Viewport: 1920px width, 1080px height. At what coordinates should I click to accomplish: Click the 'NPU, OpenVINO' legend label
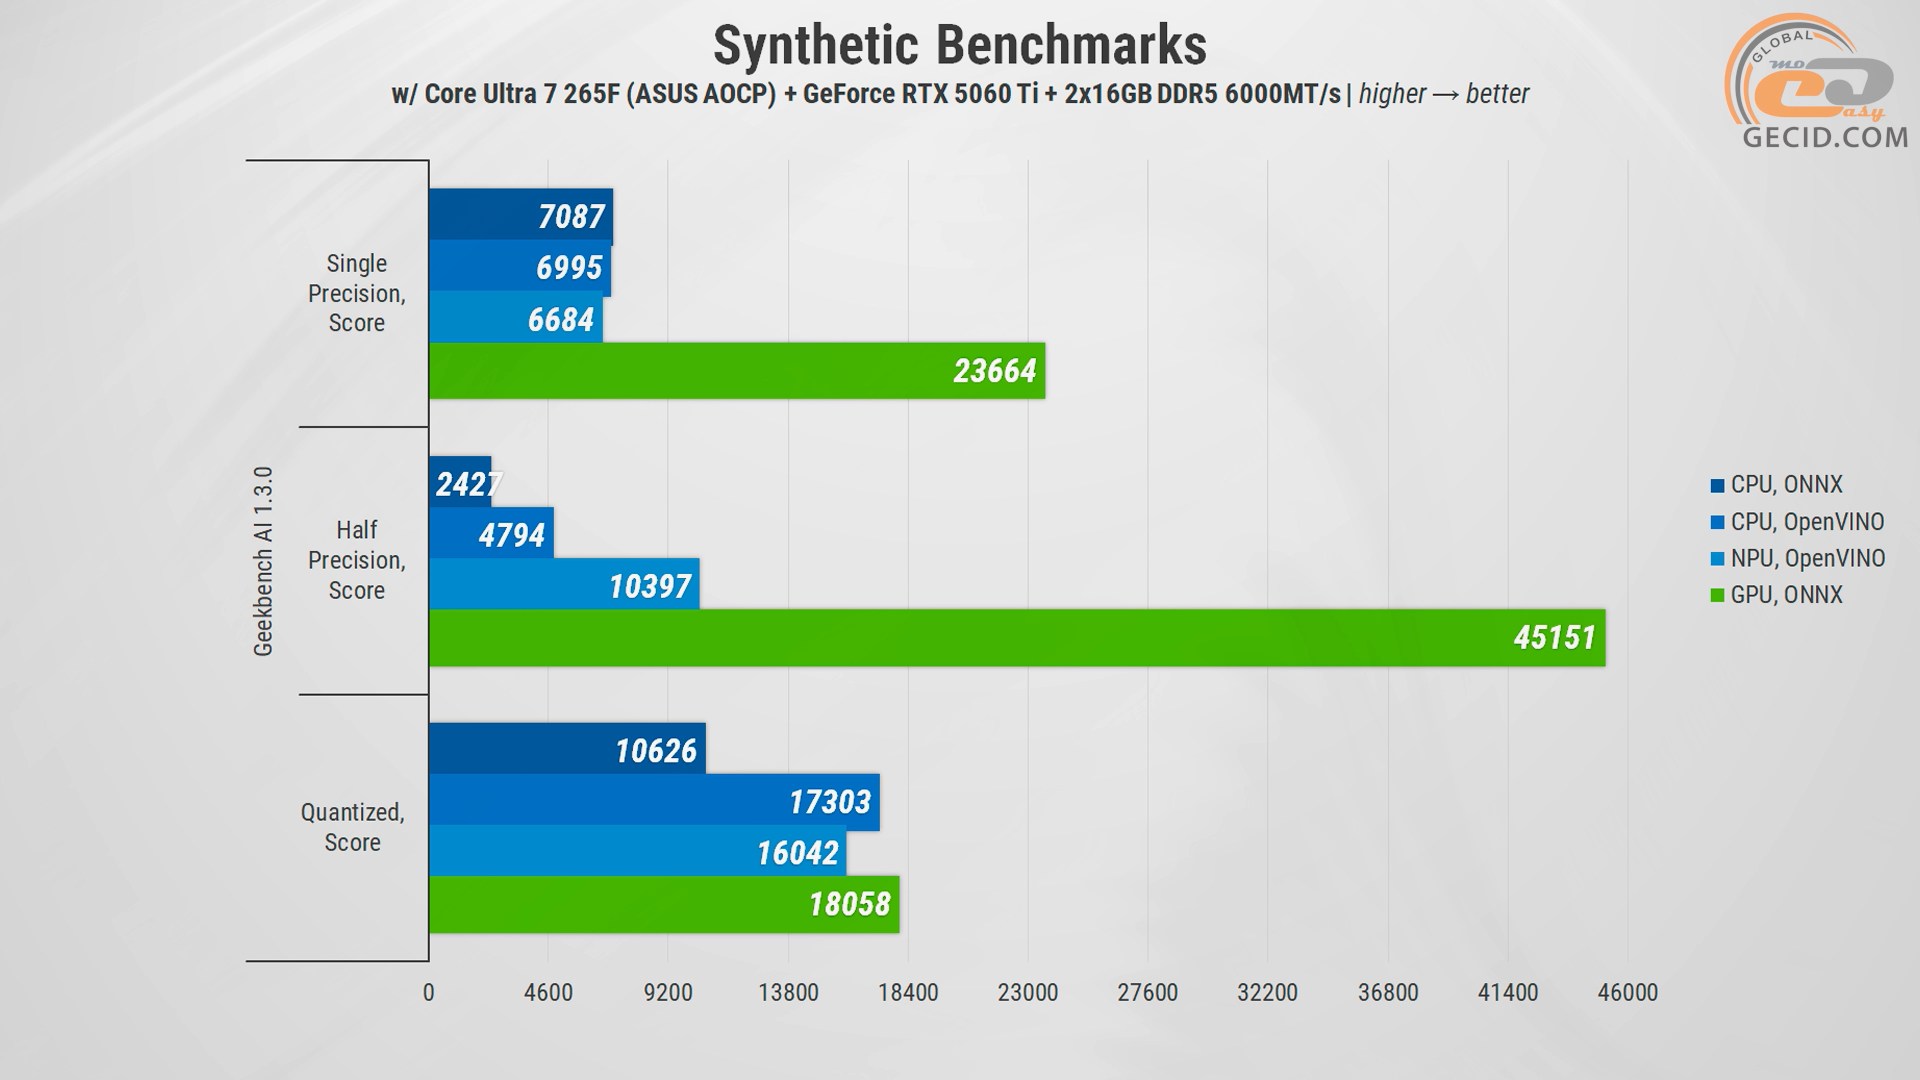1808,558
